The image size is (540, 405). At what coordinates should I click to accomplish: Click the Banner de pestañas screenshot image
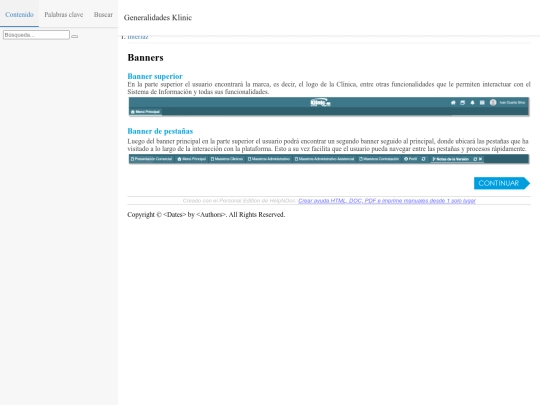329,159
